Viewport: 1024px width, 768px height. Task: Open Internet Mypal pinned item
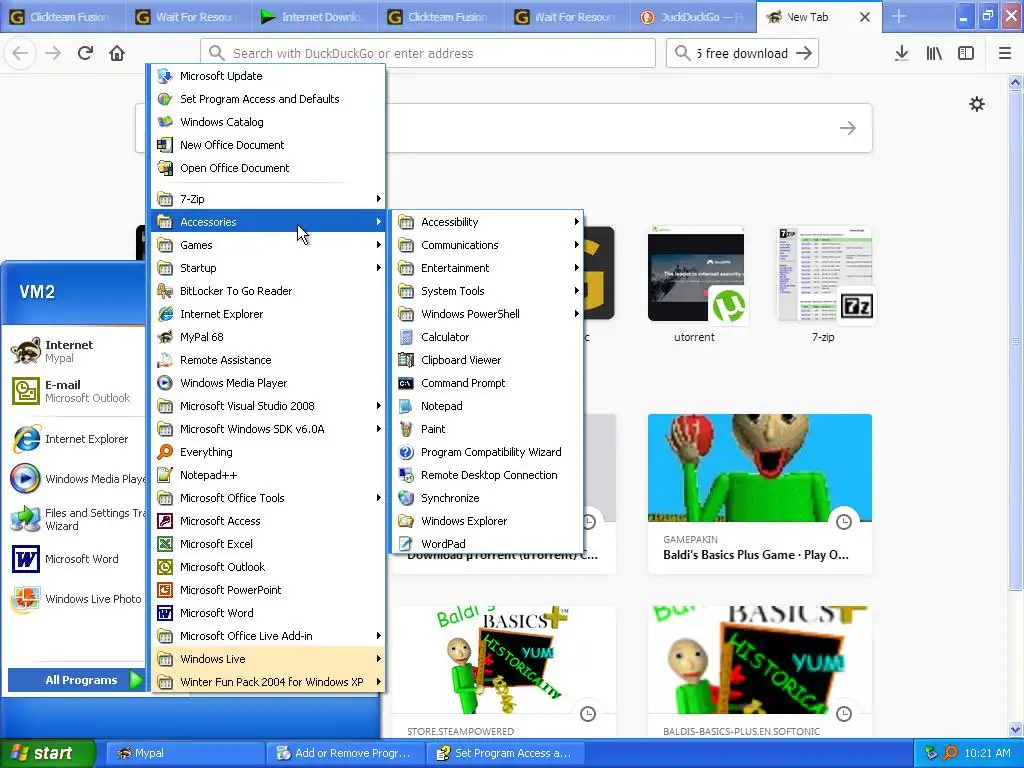click(76, 351)
